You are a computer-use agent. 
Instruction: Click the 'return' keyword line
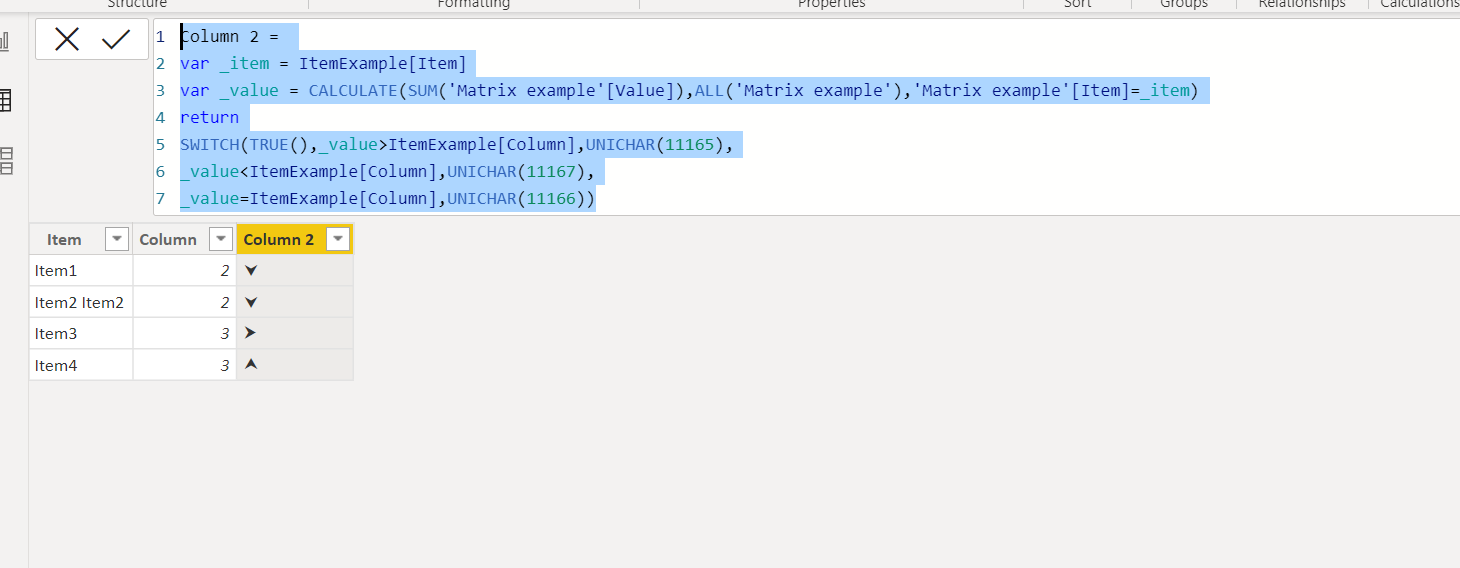(x=209, y=118)
